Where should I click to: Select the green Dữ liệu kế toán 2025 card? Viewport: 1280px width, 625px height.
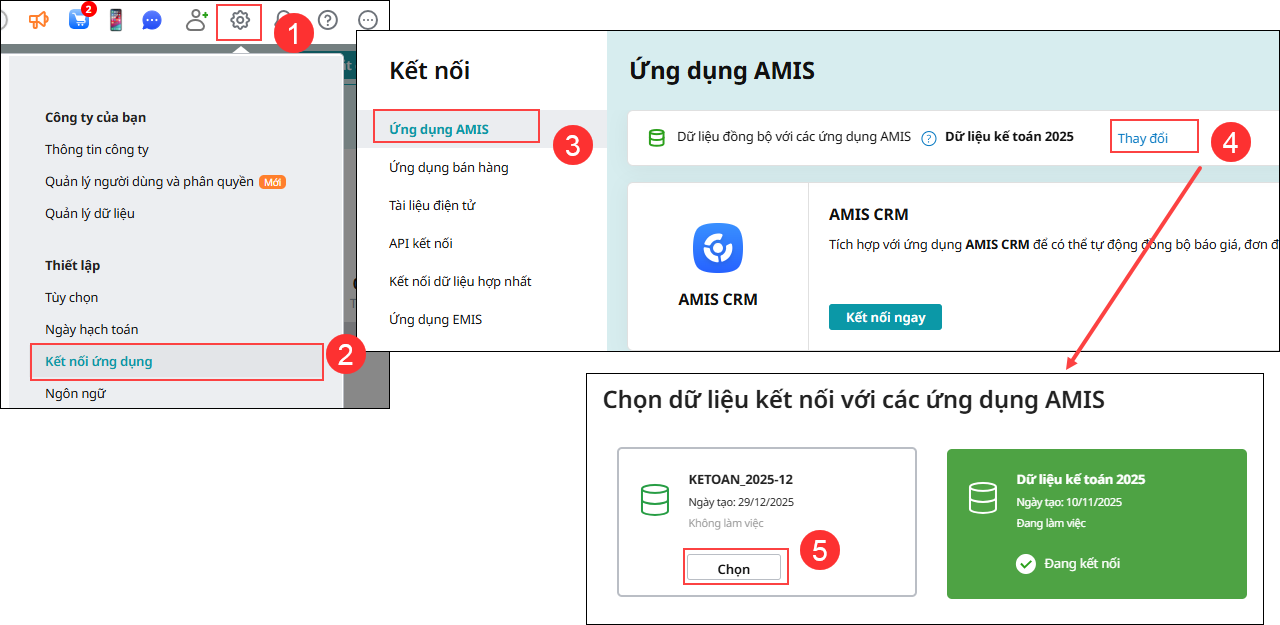coord(1097,523)
